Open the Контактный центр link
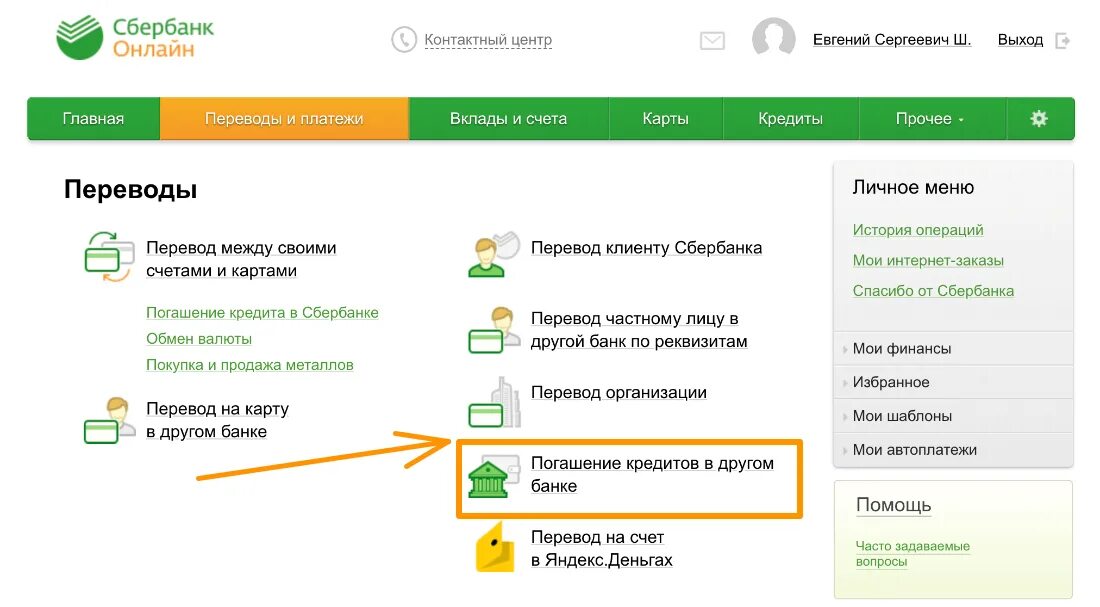 [x=488, y=40]
